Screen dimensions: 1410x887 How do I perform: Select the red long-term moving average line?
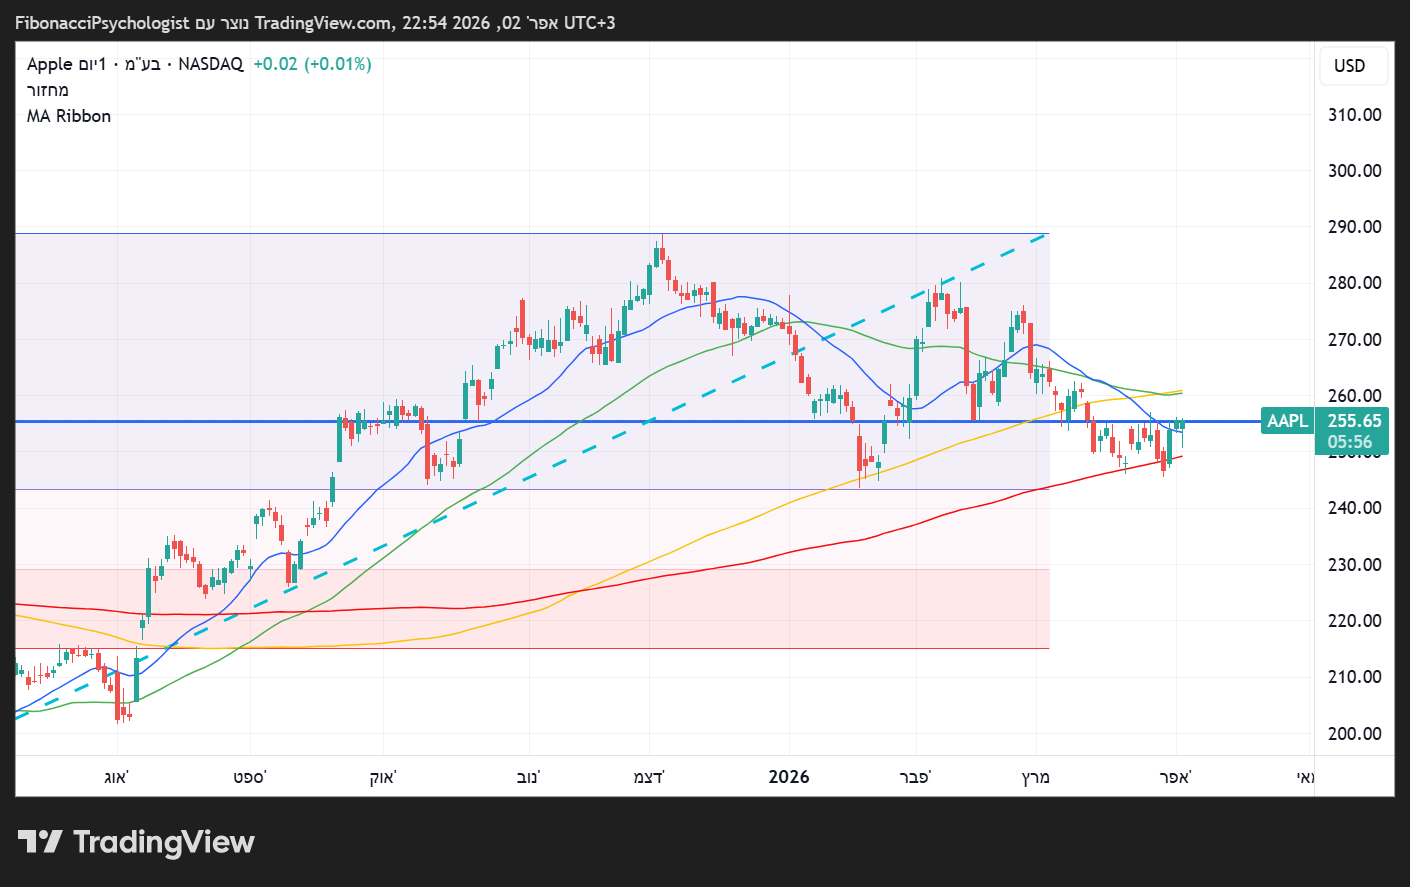700,571
